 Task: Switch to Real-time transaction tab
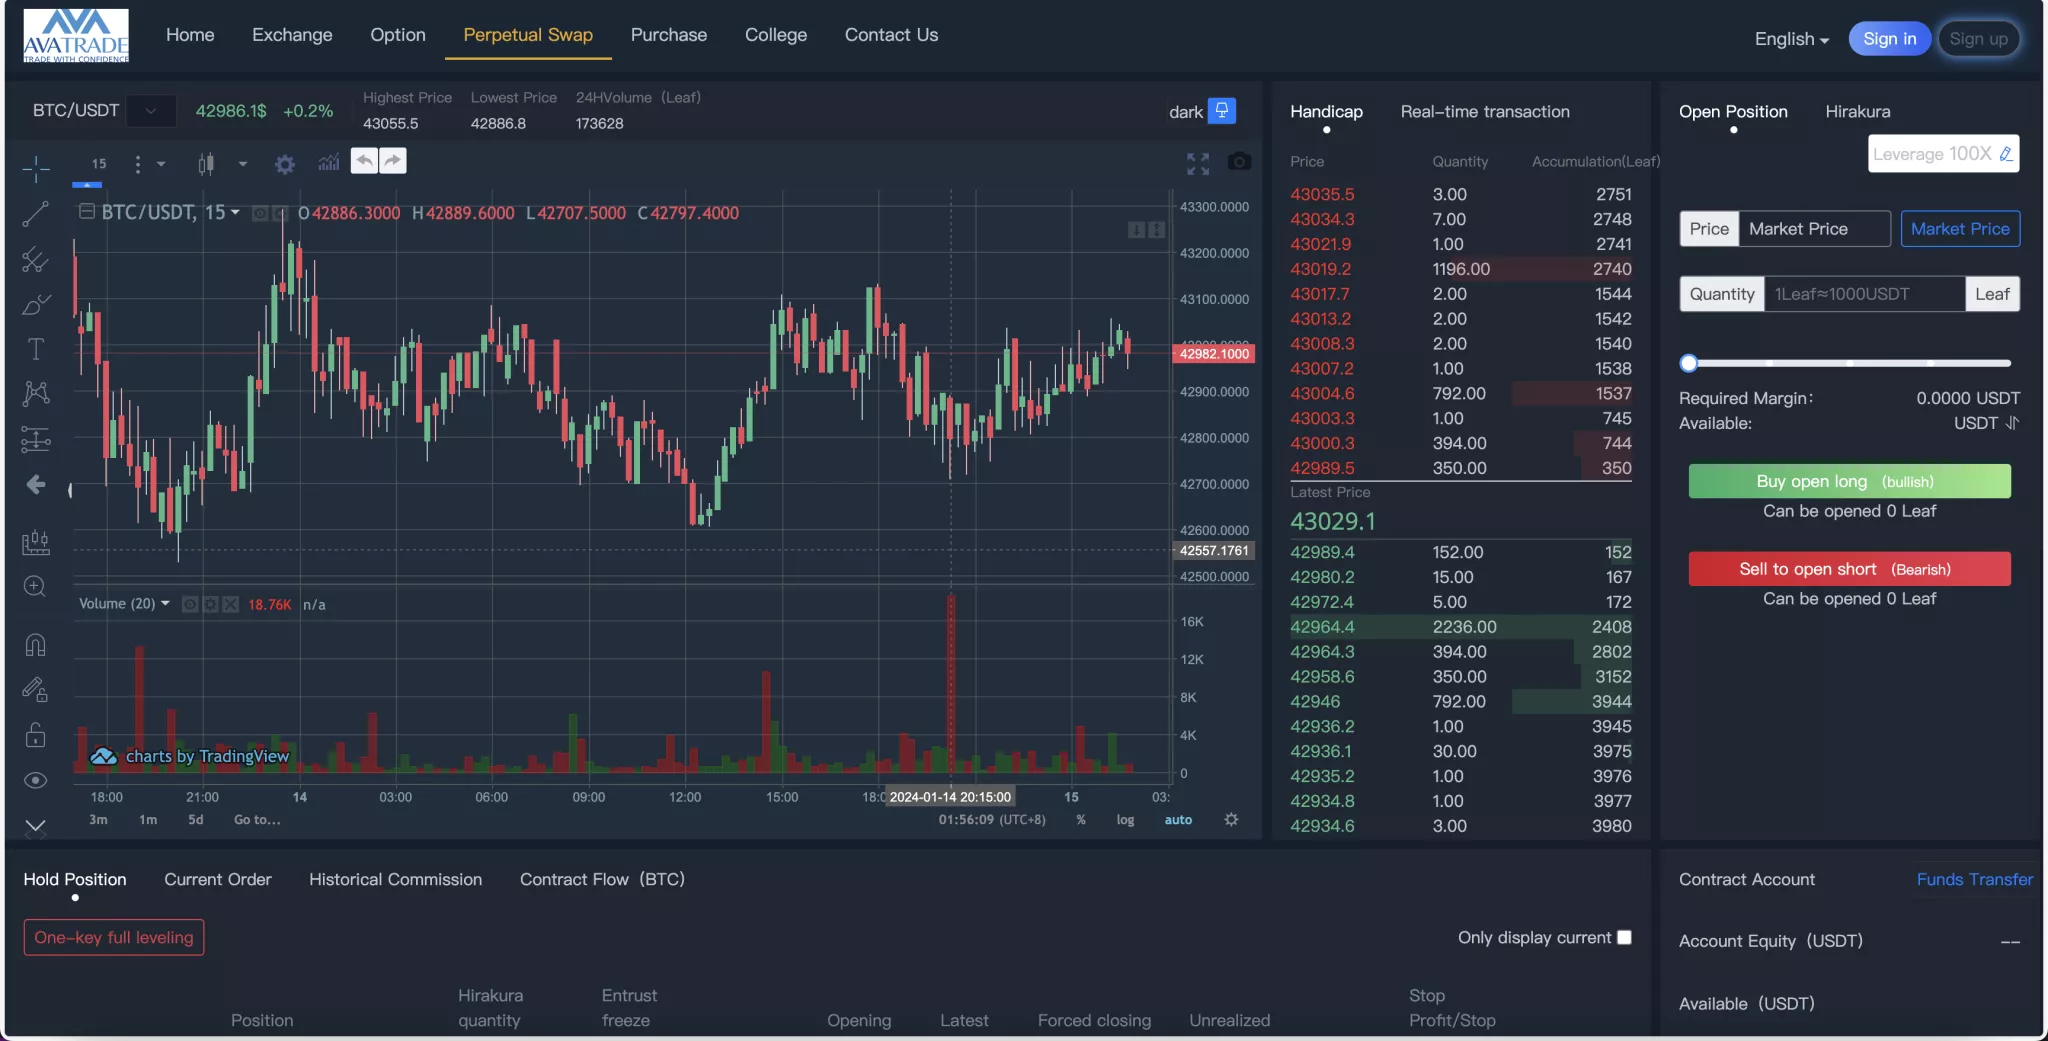[1484, 112]
